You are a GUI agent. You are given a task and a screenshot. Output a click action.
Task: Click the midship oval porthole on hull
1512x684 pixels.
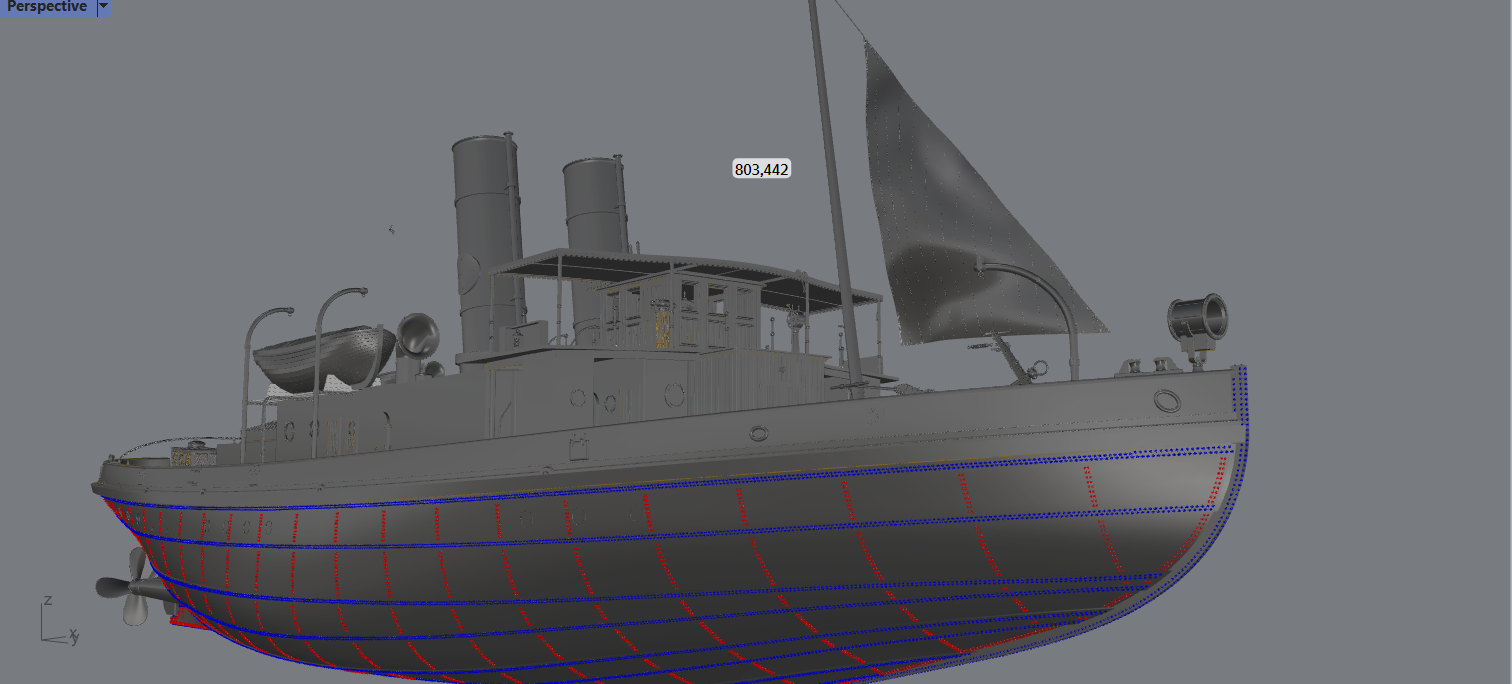pyautogui.click(x=758, y=433)
